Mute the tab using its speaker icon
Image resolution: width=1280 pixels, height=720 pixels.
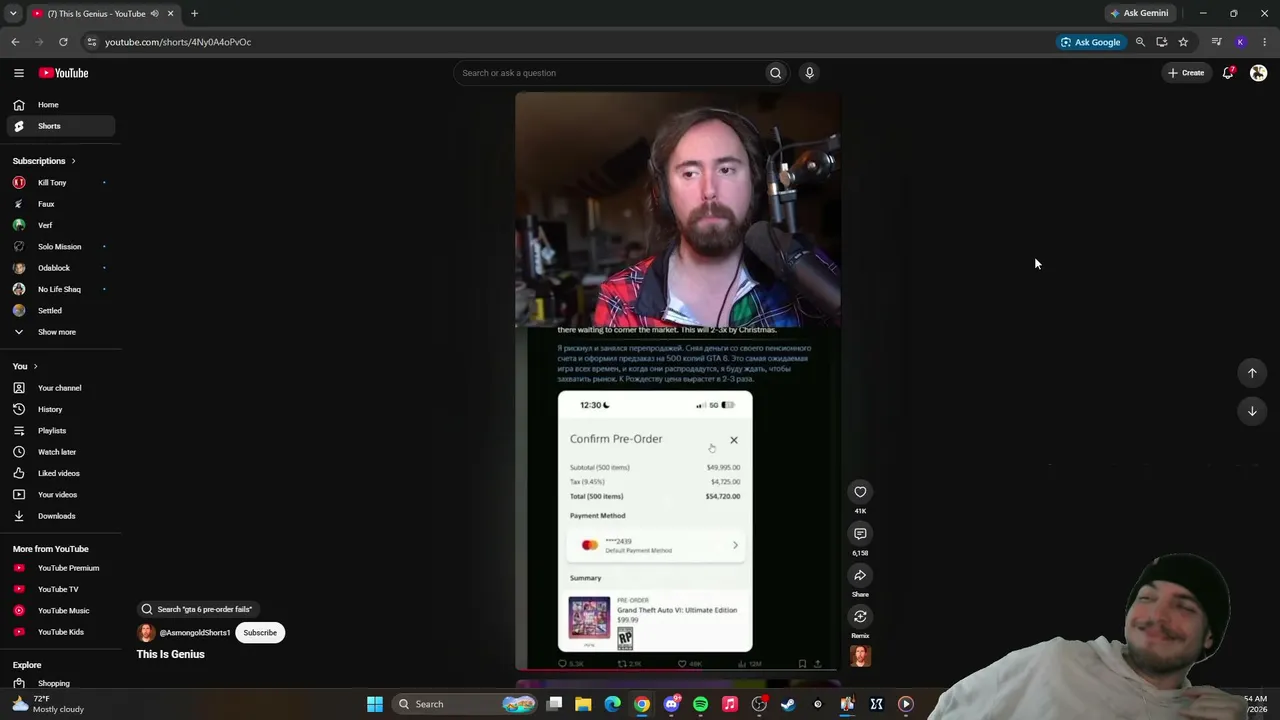(154, 14)
